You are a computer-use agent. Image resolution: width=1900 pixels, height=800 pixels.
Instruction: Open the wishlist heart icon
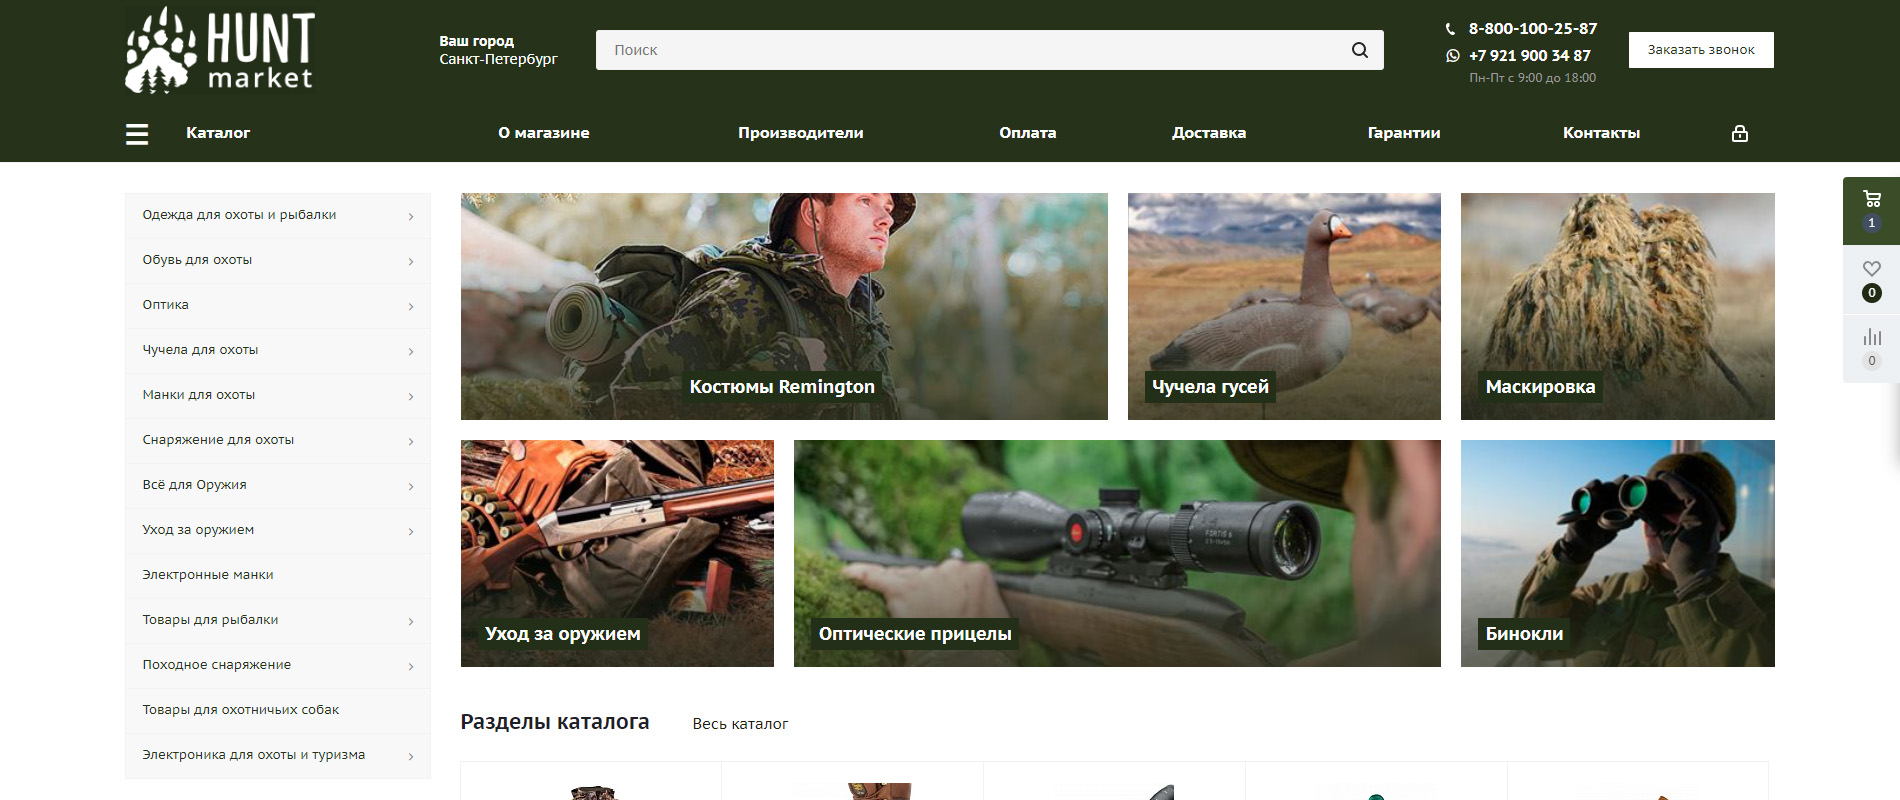point(1872,268)
